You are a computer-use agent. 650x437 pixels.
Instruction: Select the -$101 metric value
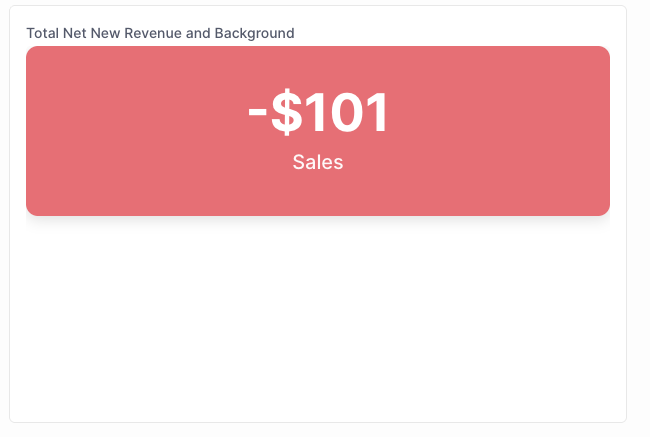(x=318, y=112)
